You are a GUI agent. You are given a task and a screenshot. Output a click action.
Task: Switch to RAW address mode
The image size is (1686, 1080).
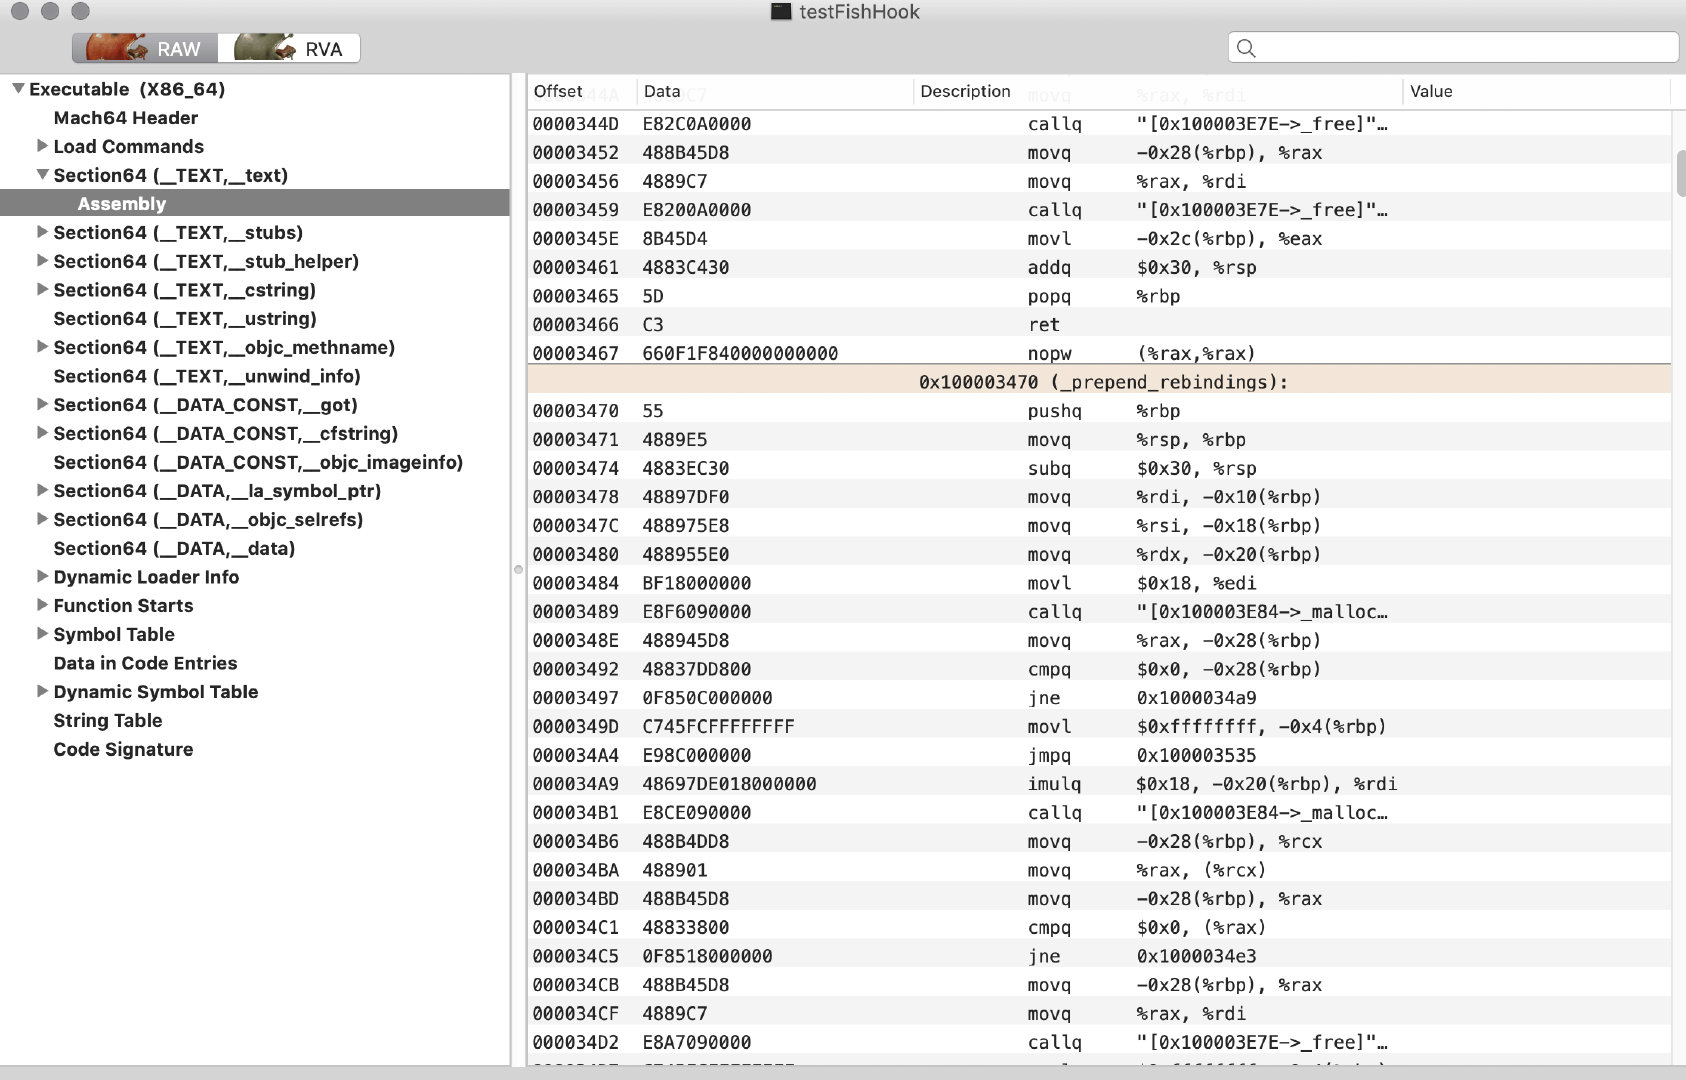click(144, 48)
